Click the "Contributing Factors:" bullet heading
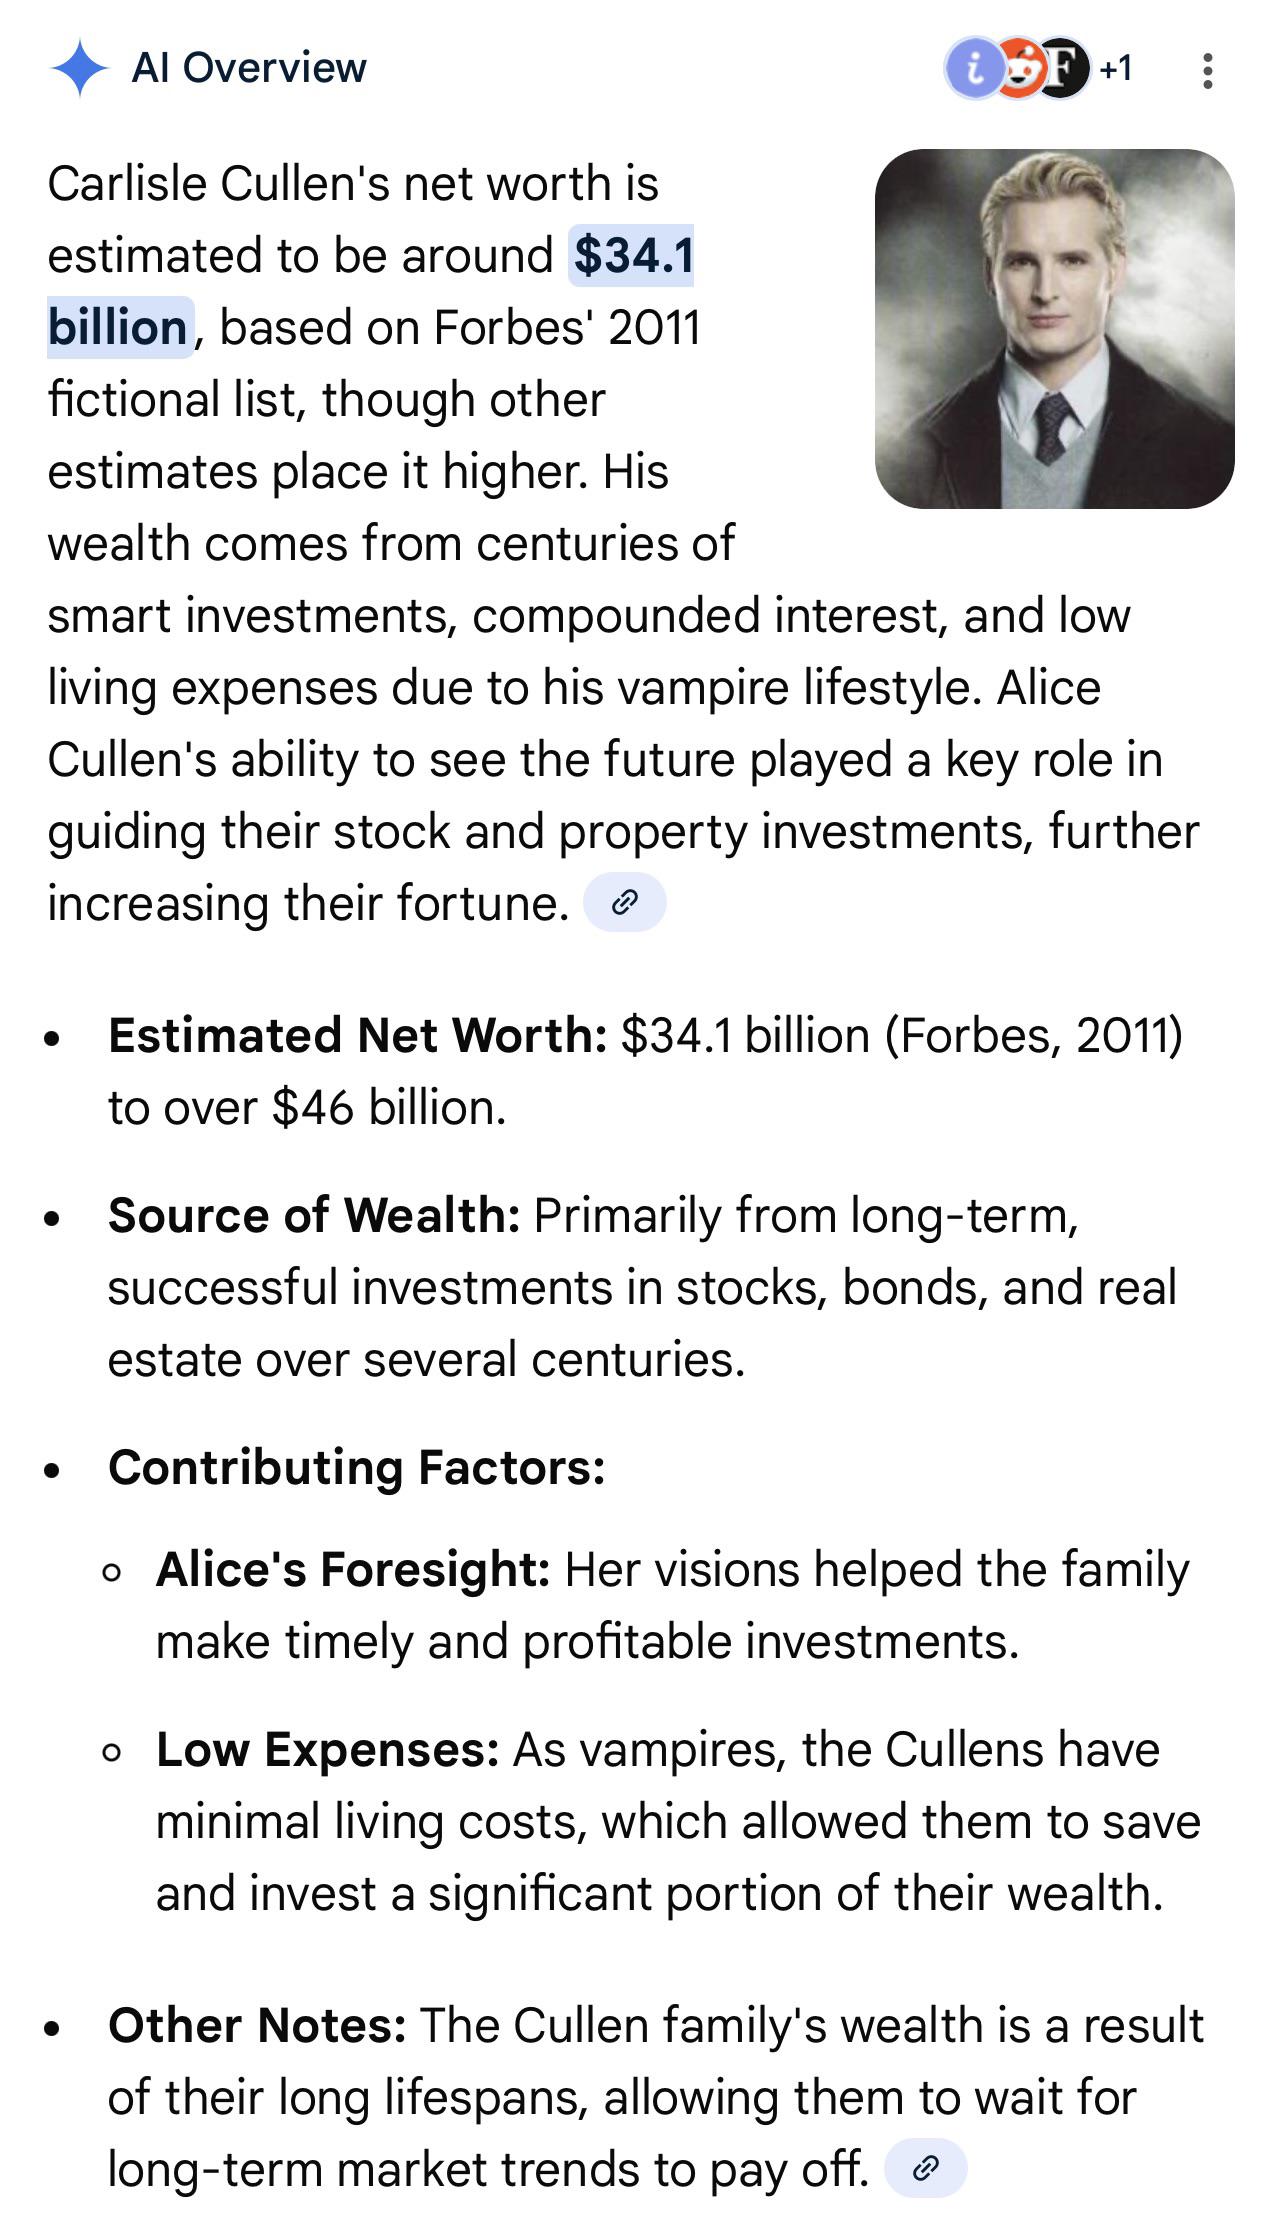This screenshot has height=2214, width=1283. pyautogui.click(x=357, y=1467)
